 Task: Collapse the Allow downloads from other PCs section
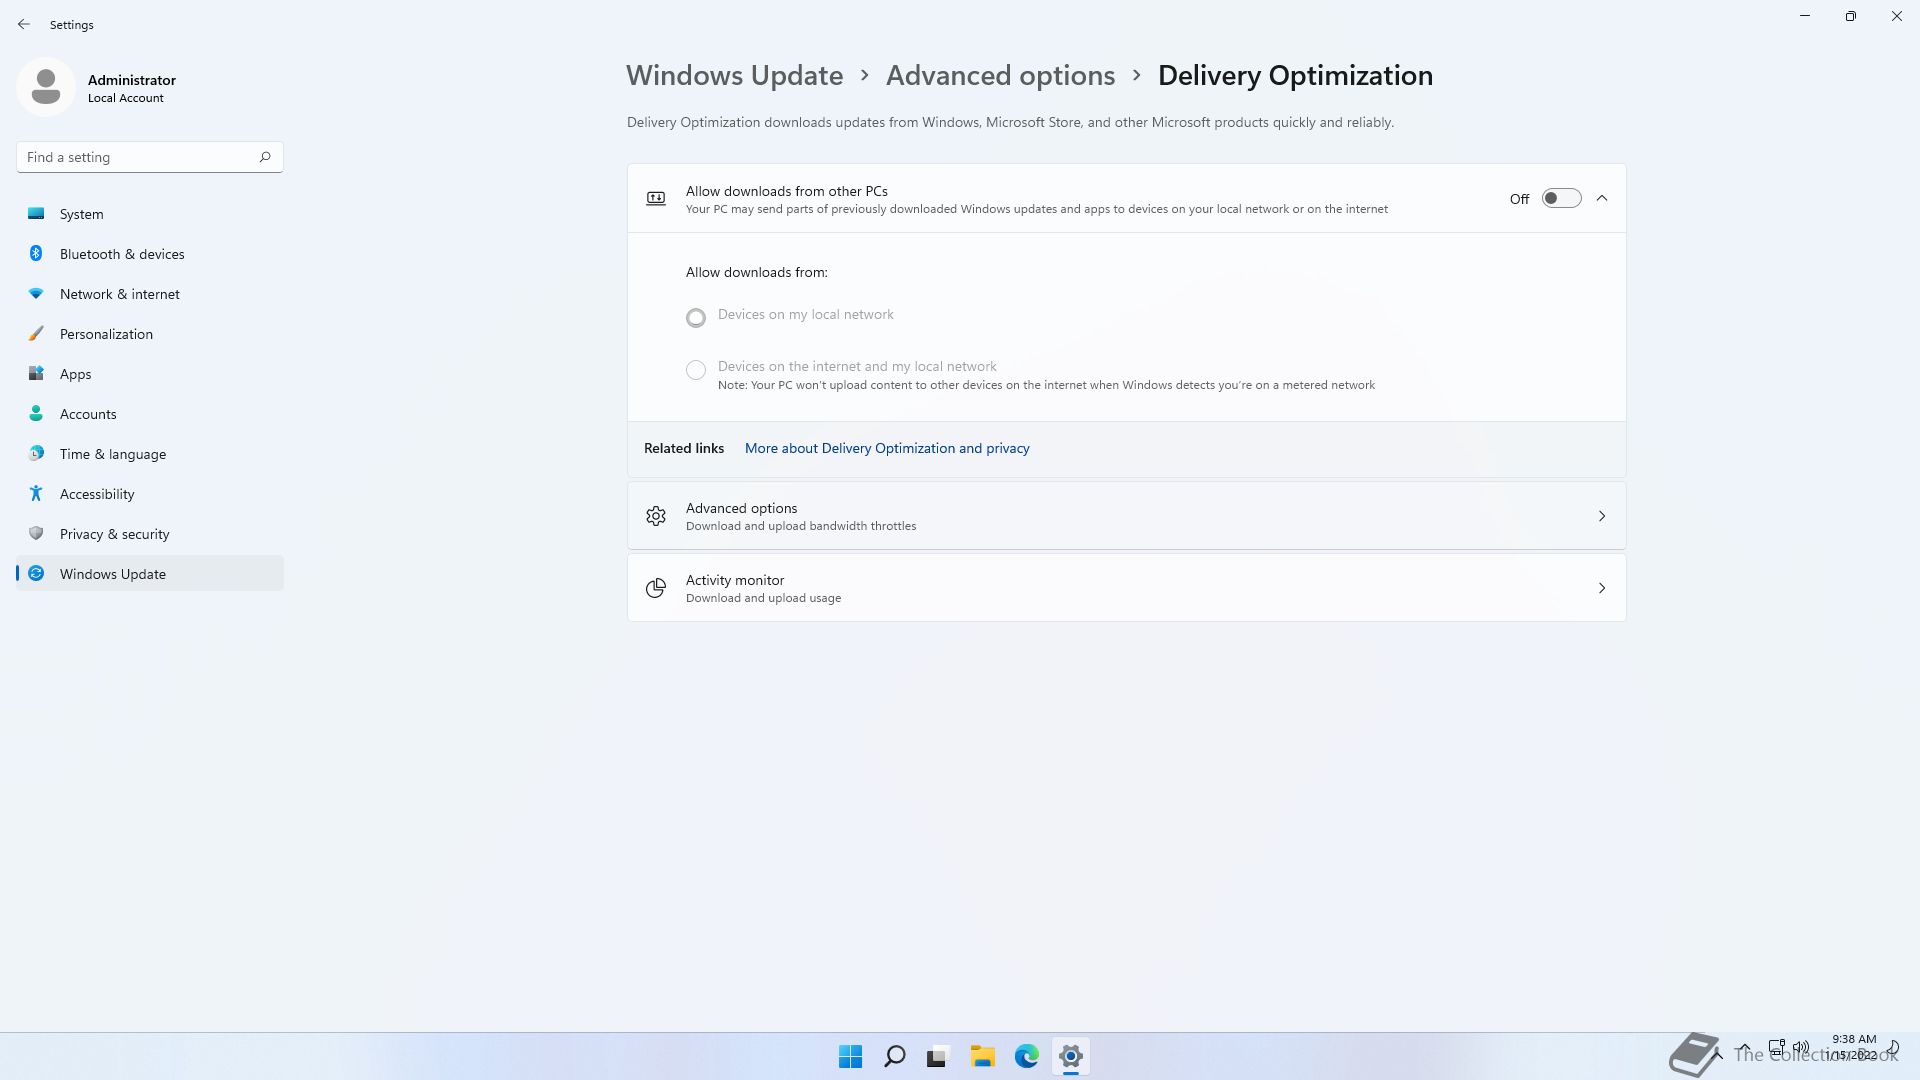click(1602, 198)
